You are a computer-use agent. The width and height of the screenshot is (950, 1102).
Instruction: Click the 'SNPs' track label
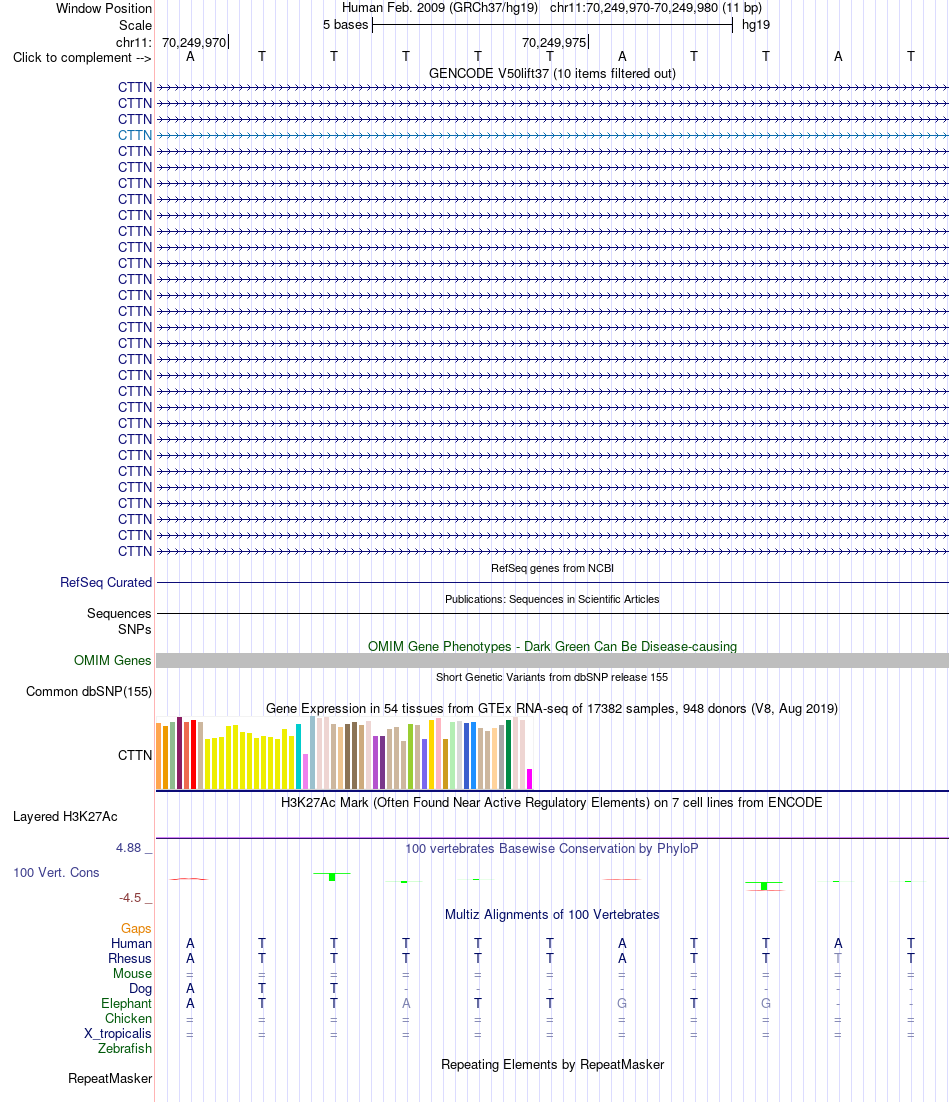click(135, 629)
